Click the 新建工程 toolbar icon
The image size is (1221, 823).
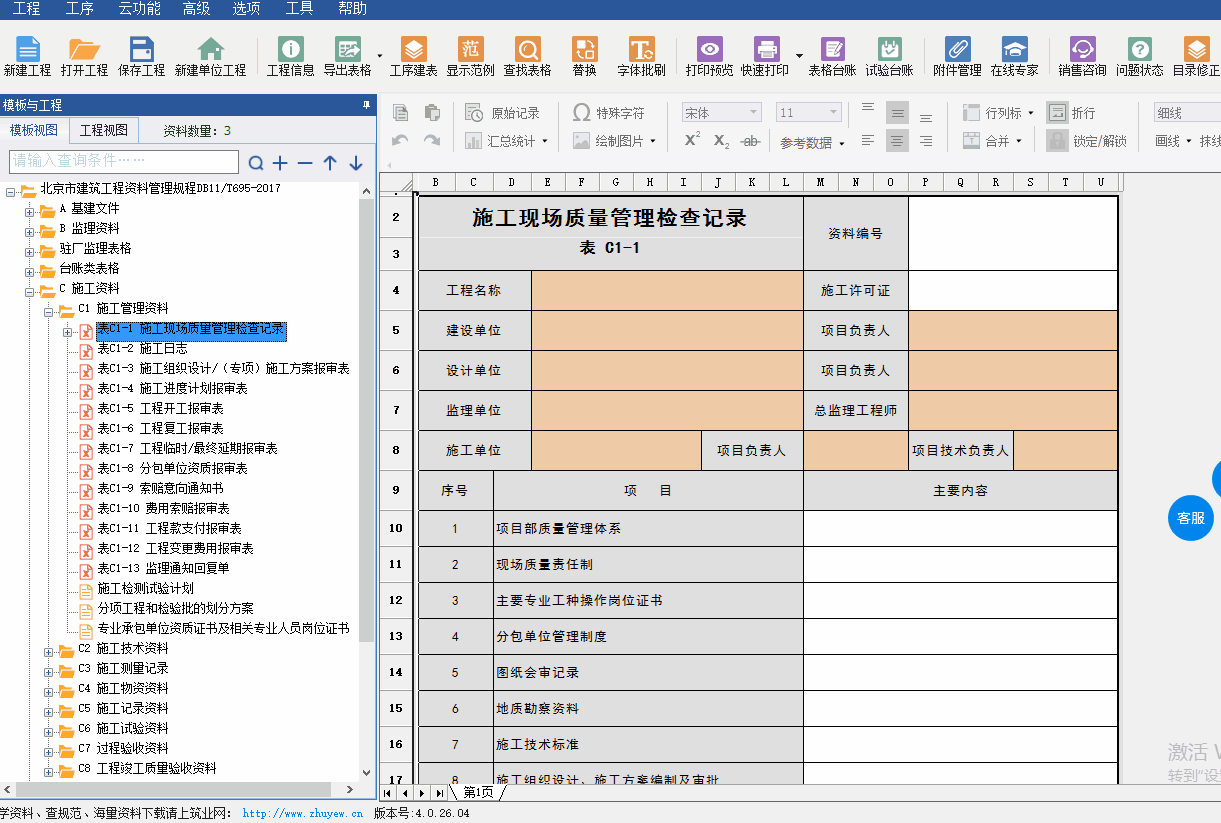[27, 56]
